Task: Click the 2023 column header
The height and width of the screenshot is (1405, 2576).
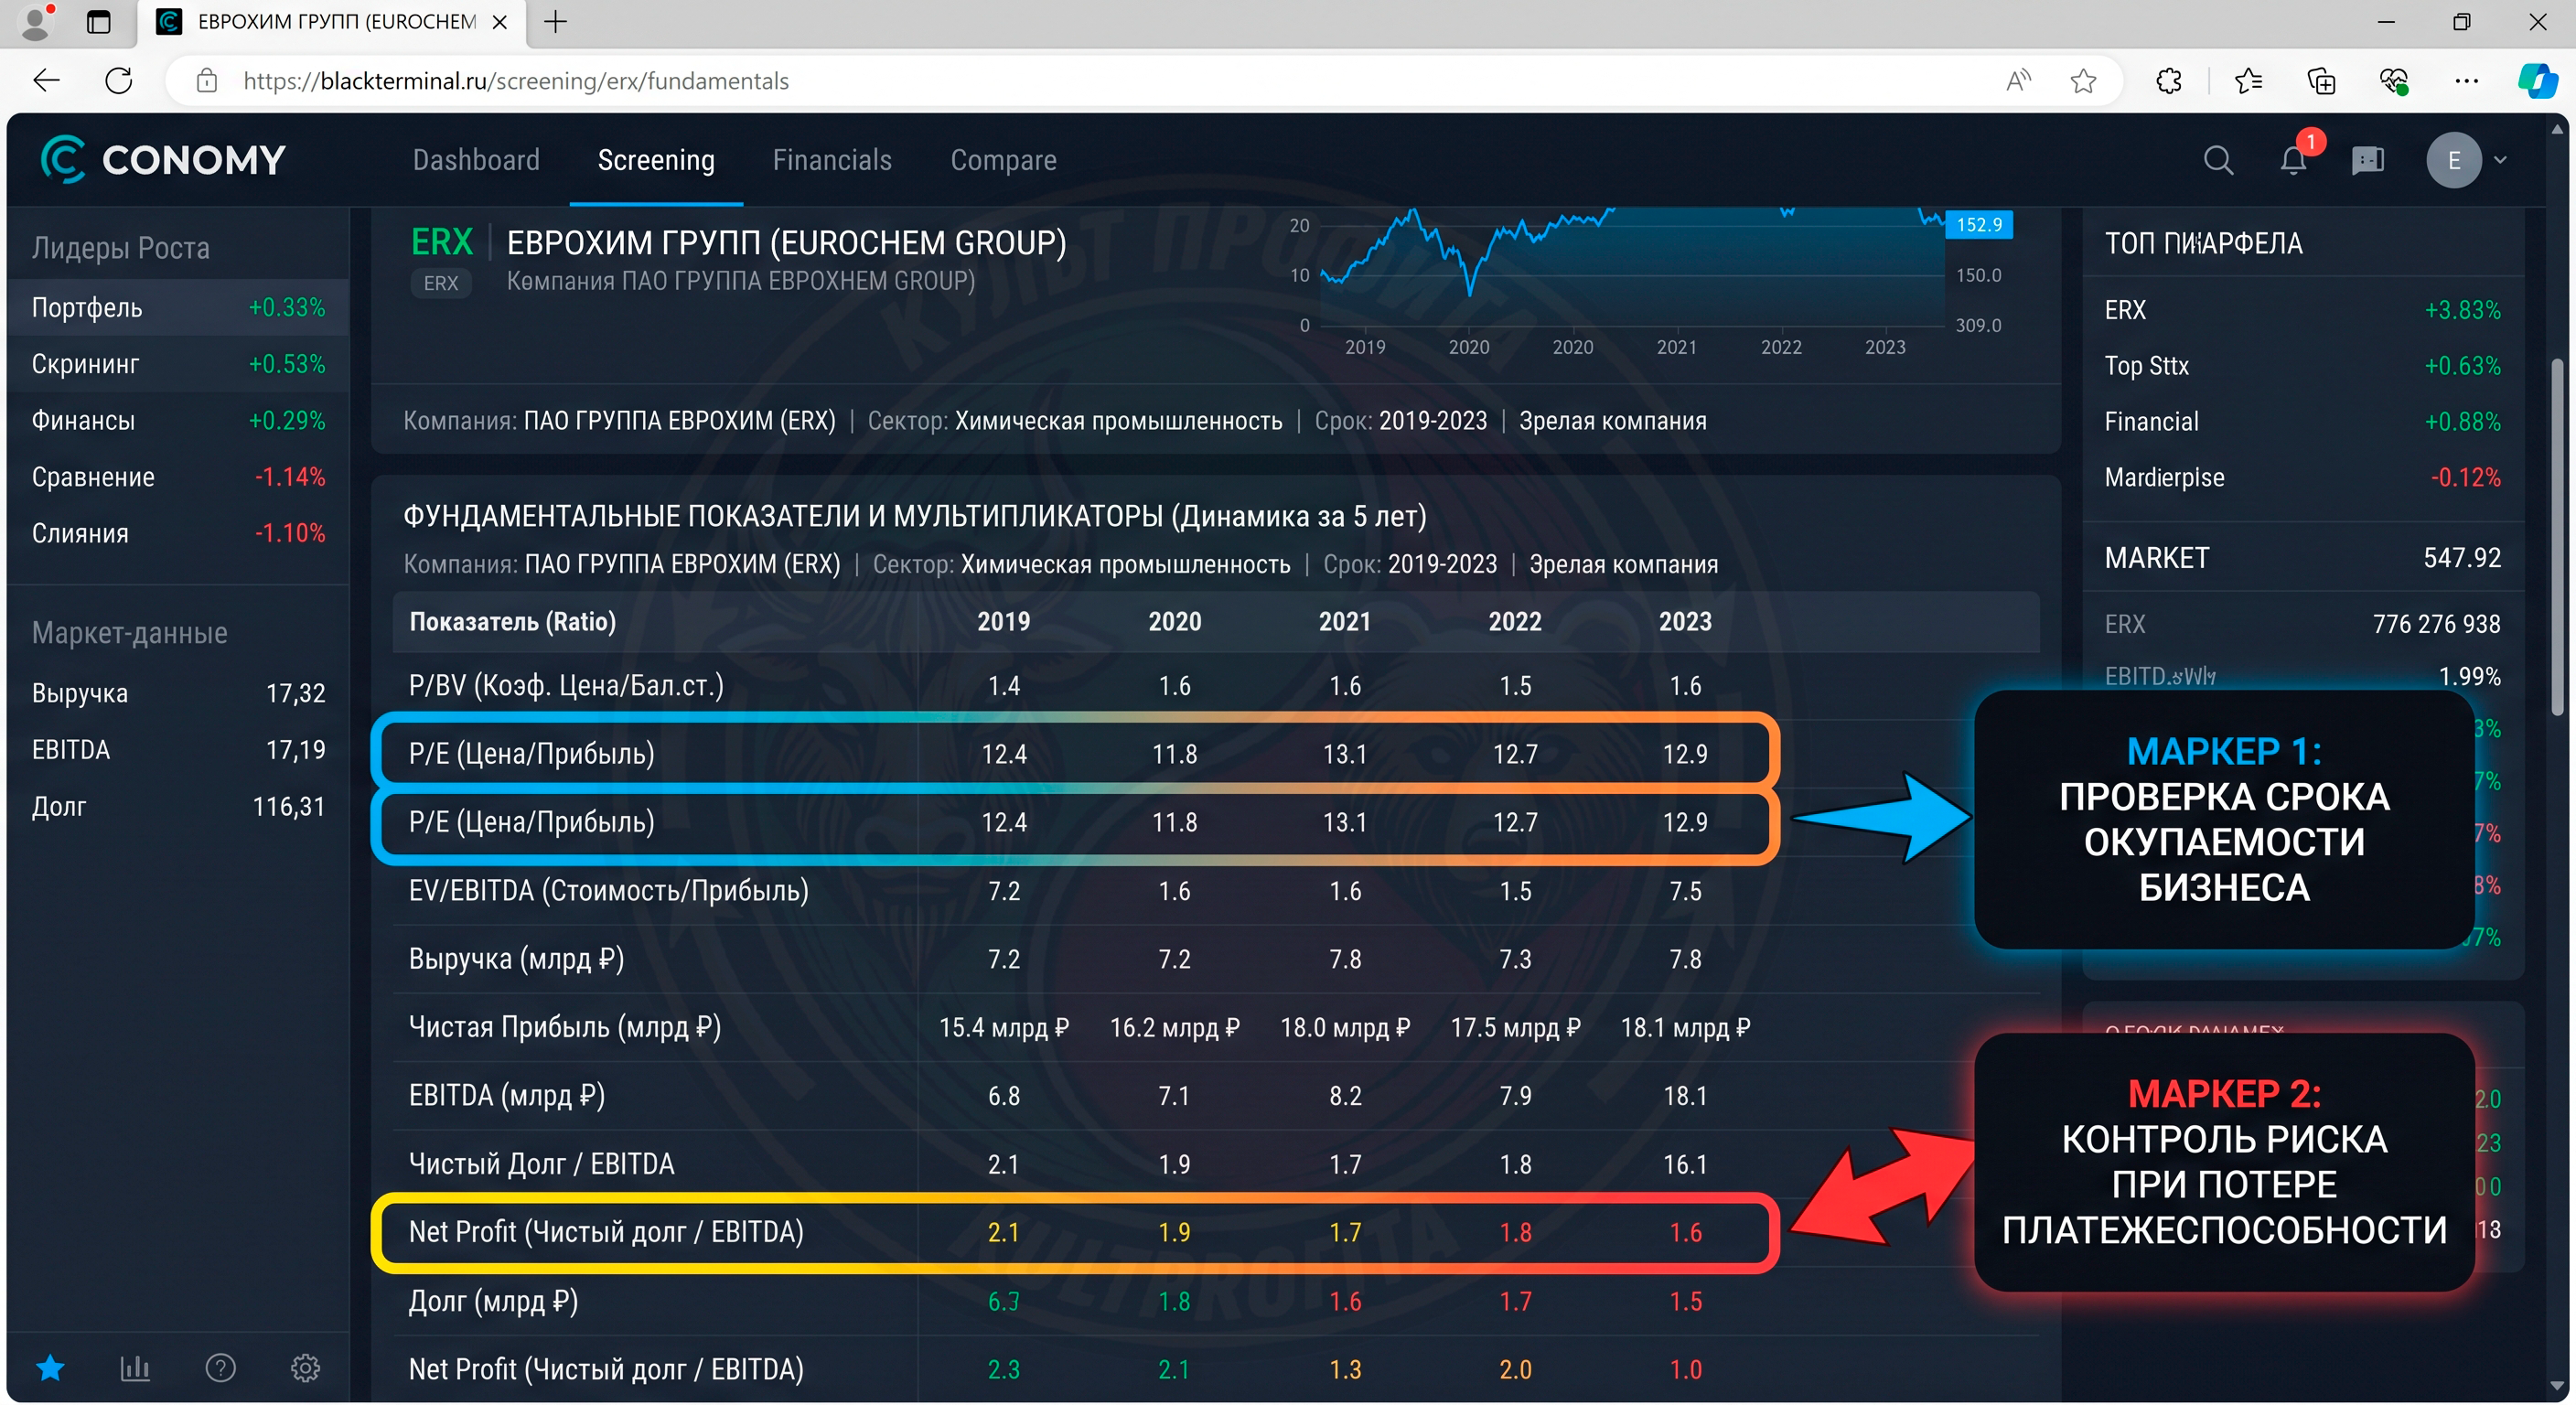Action: [1685, 622]
